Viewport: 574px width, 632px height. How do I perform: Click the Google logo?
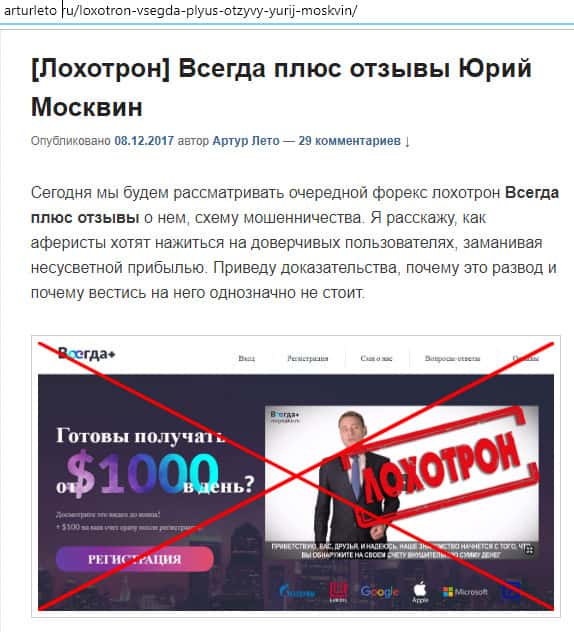pyautogui.click(x=380, y=592)
